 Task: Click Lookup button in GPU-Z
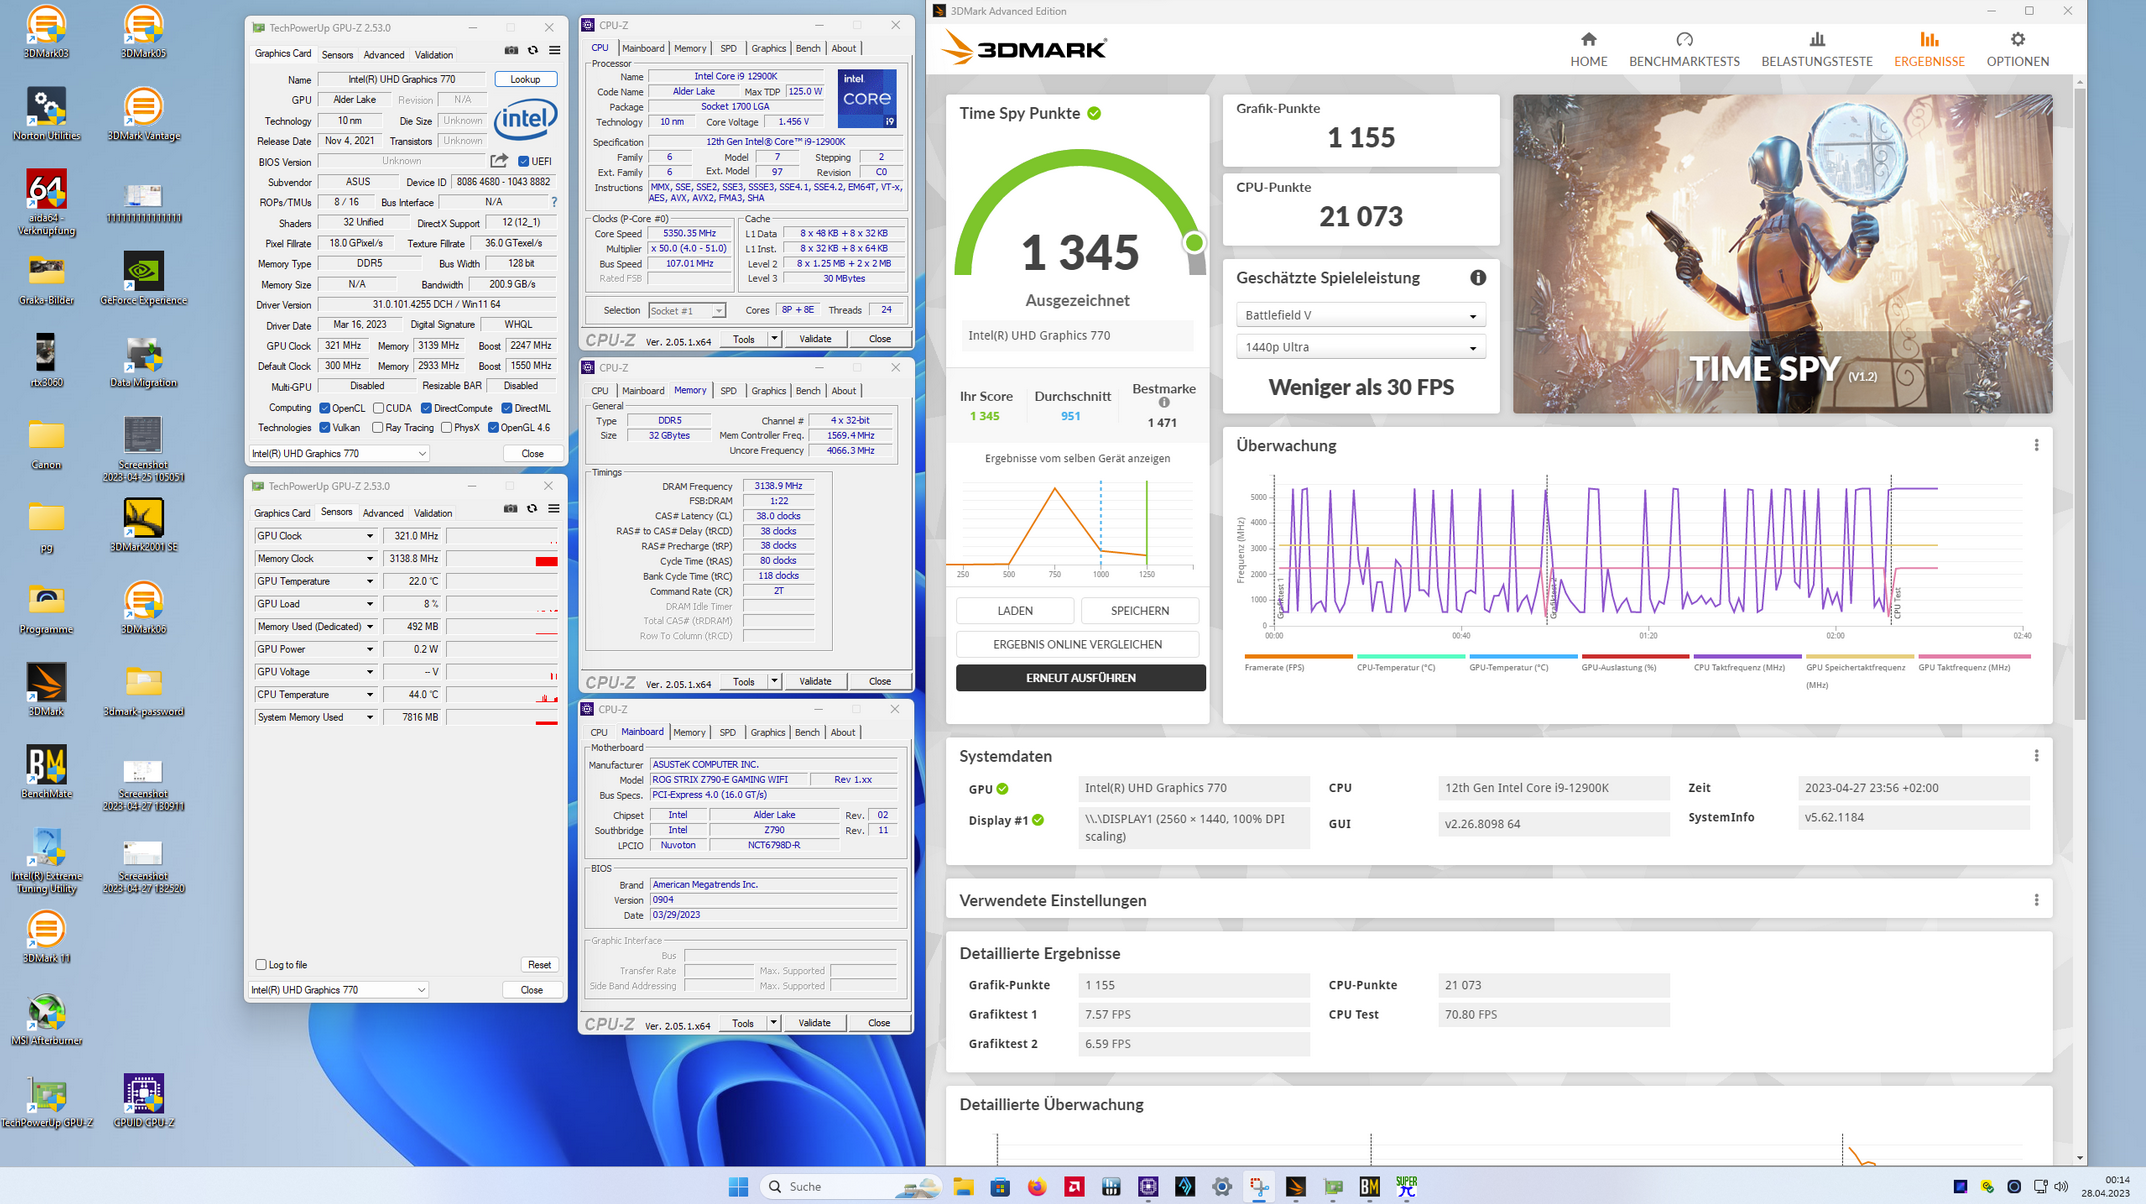point(525,79)
